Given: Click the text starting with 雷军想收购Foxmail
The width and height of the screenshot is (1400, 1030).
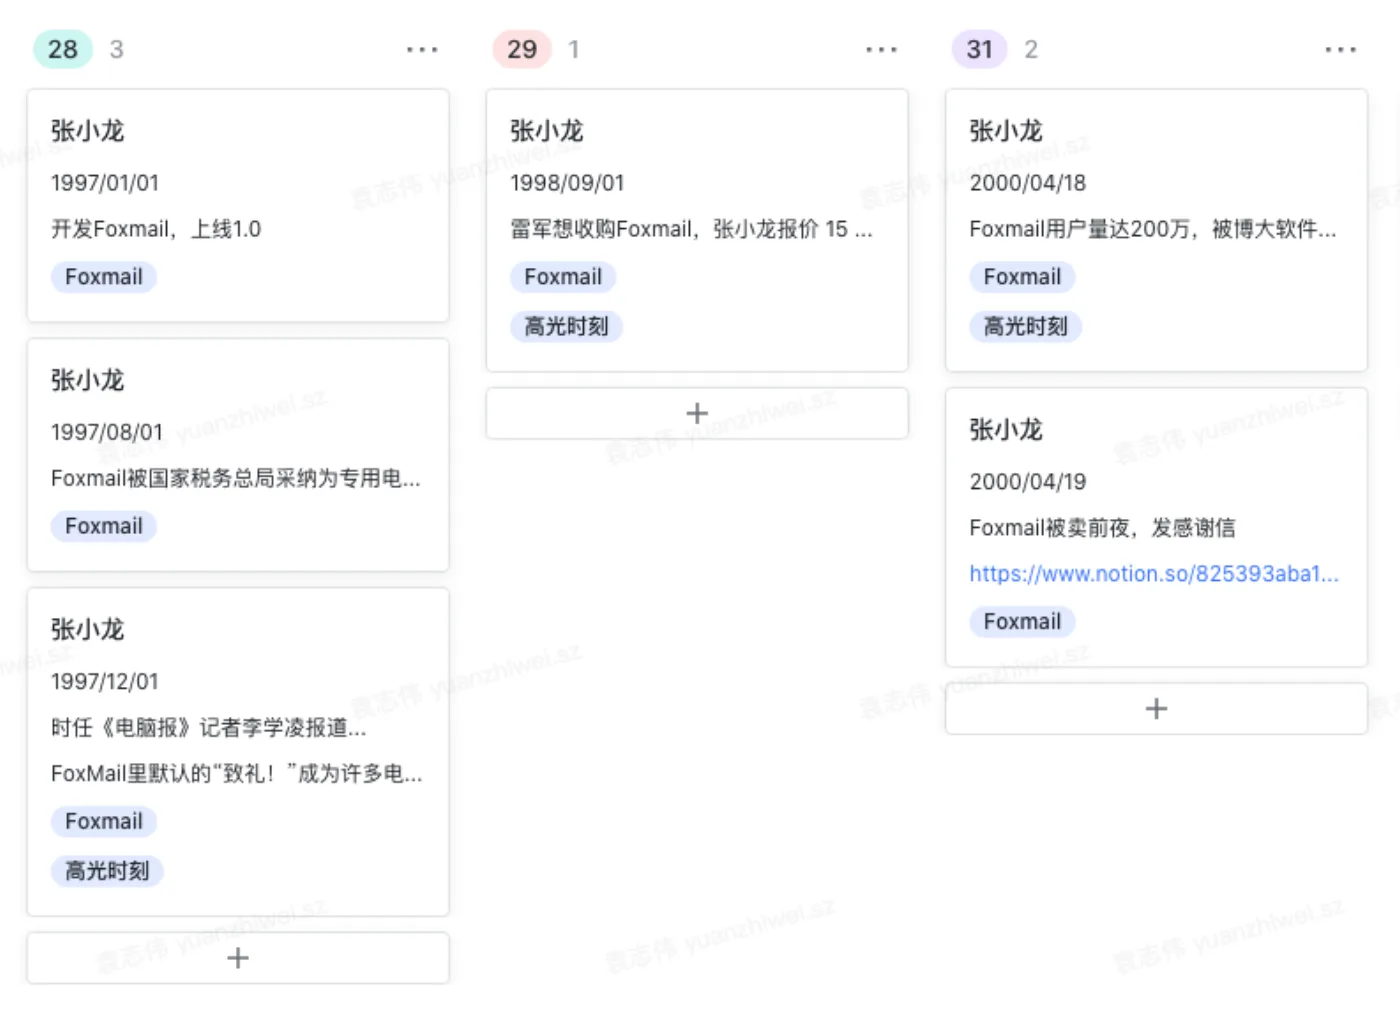Looking at the screenshot, I should click(x=691, y=229).
